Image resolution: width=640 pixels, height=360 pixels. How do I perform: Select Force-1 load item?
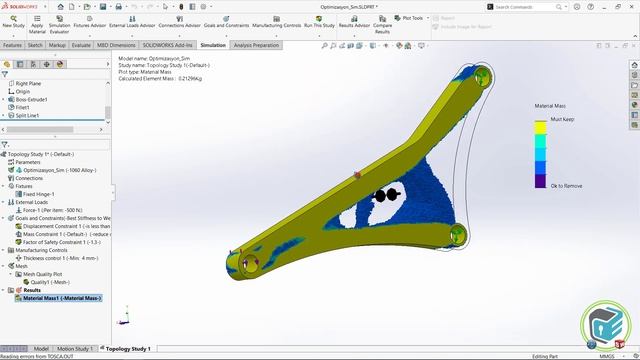tap(49, 210)
